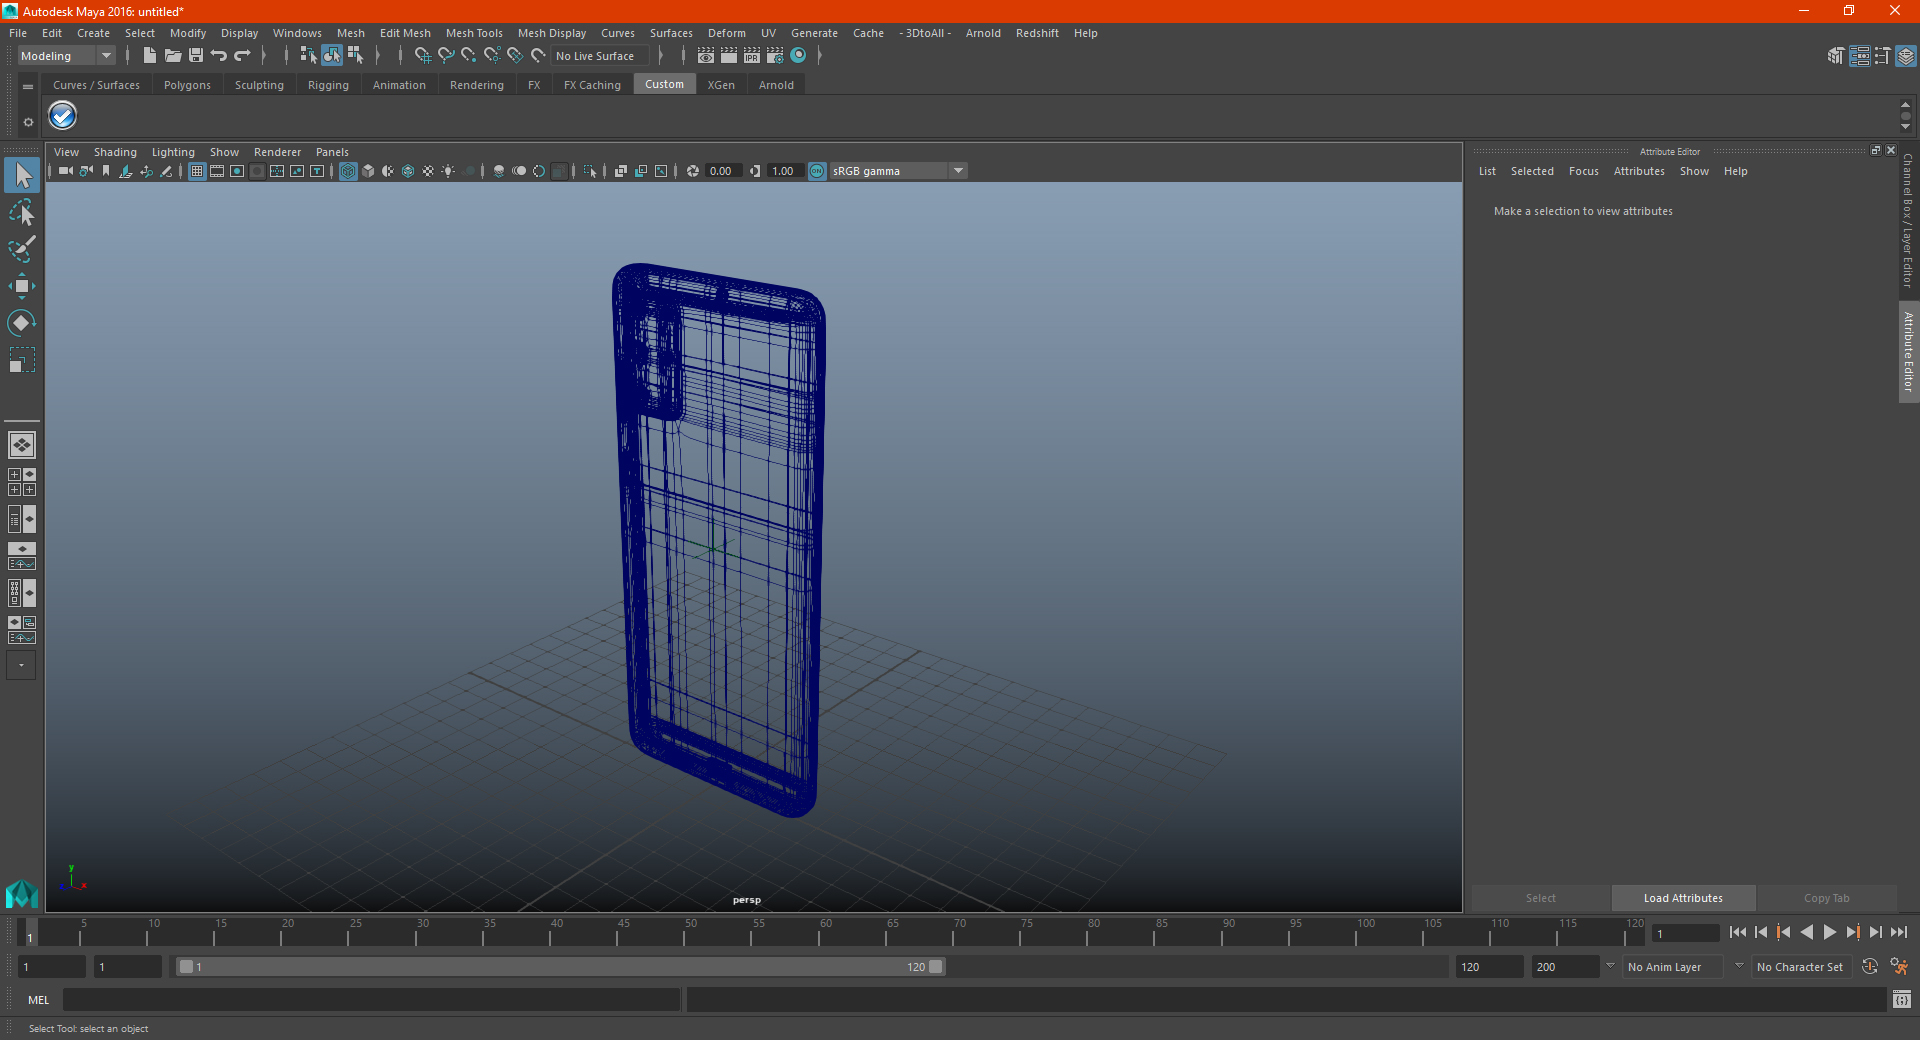Activate the Move tool in toolbox
Screen dimensions: 1920x1040
[x=22, y=286]
